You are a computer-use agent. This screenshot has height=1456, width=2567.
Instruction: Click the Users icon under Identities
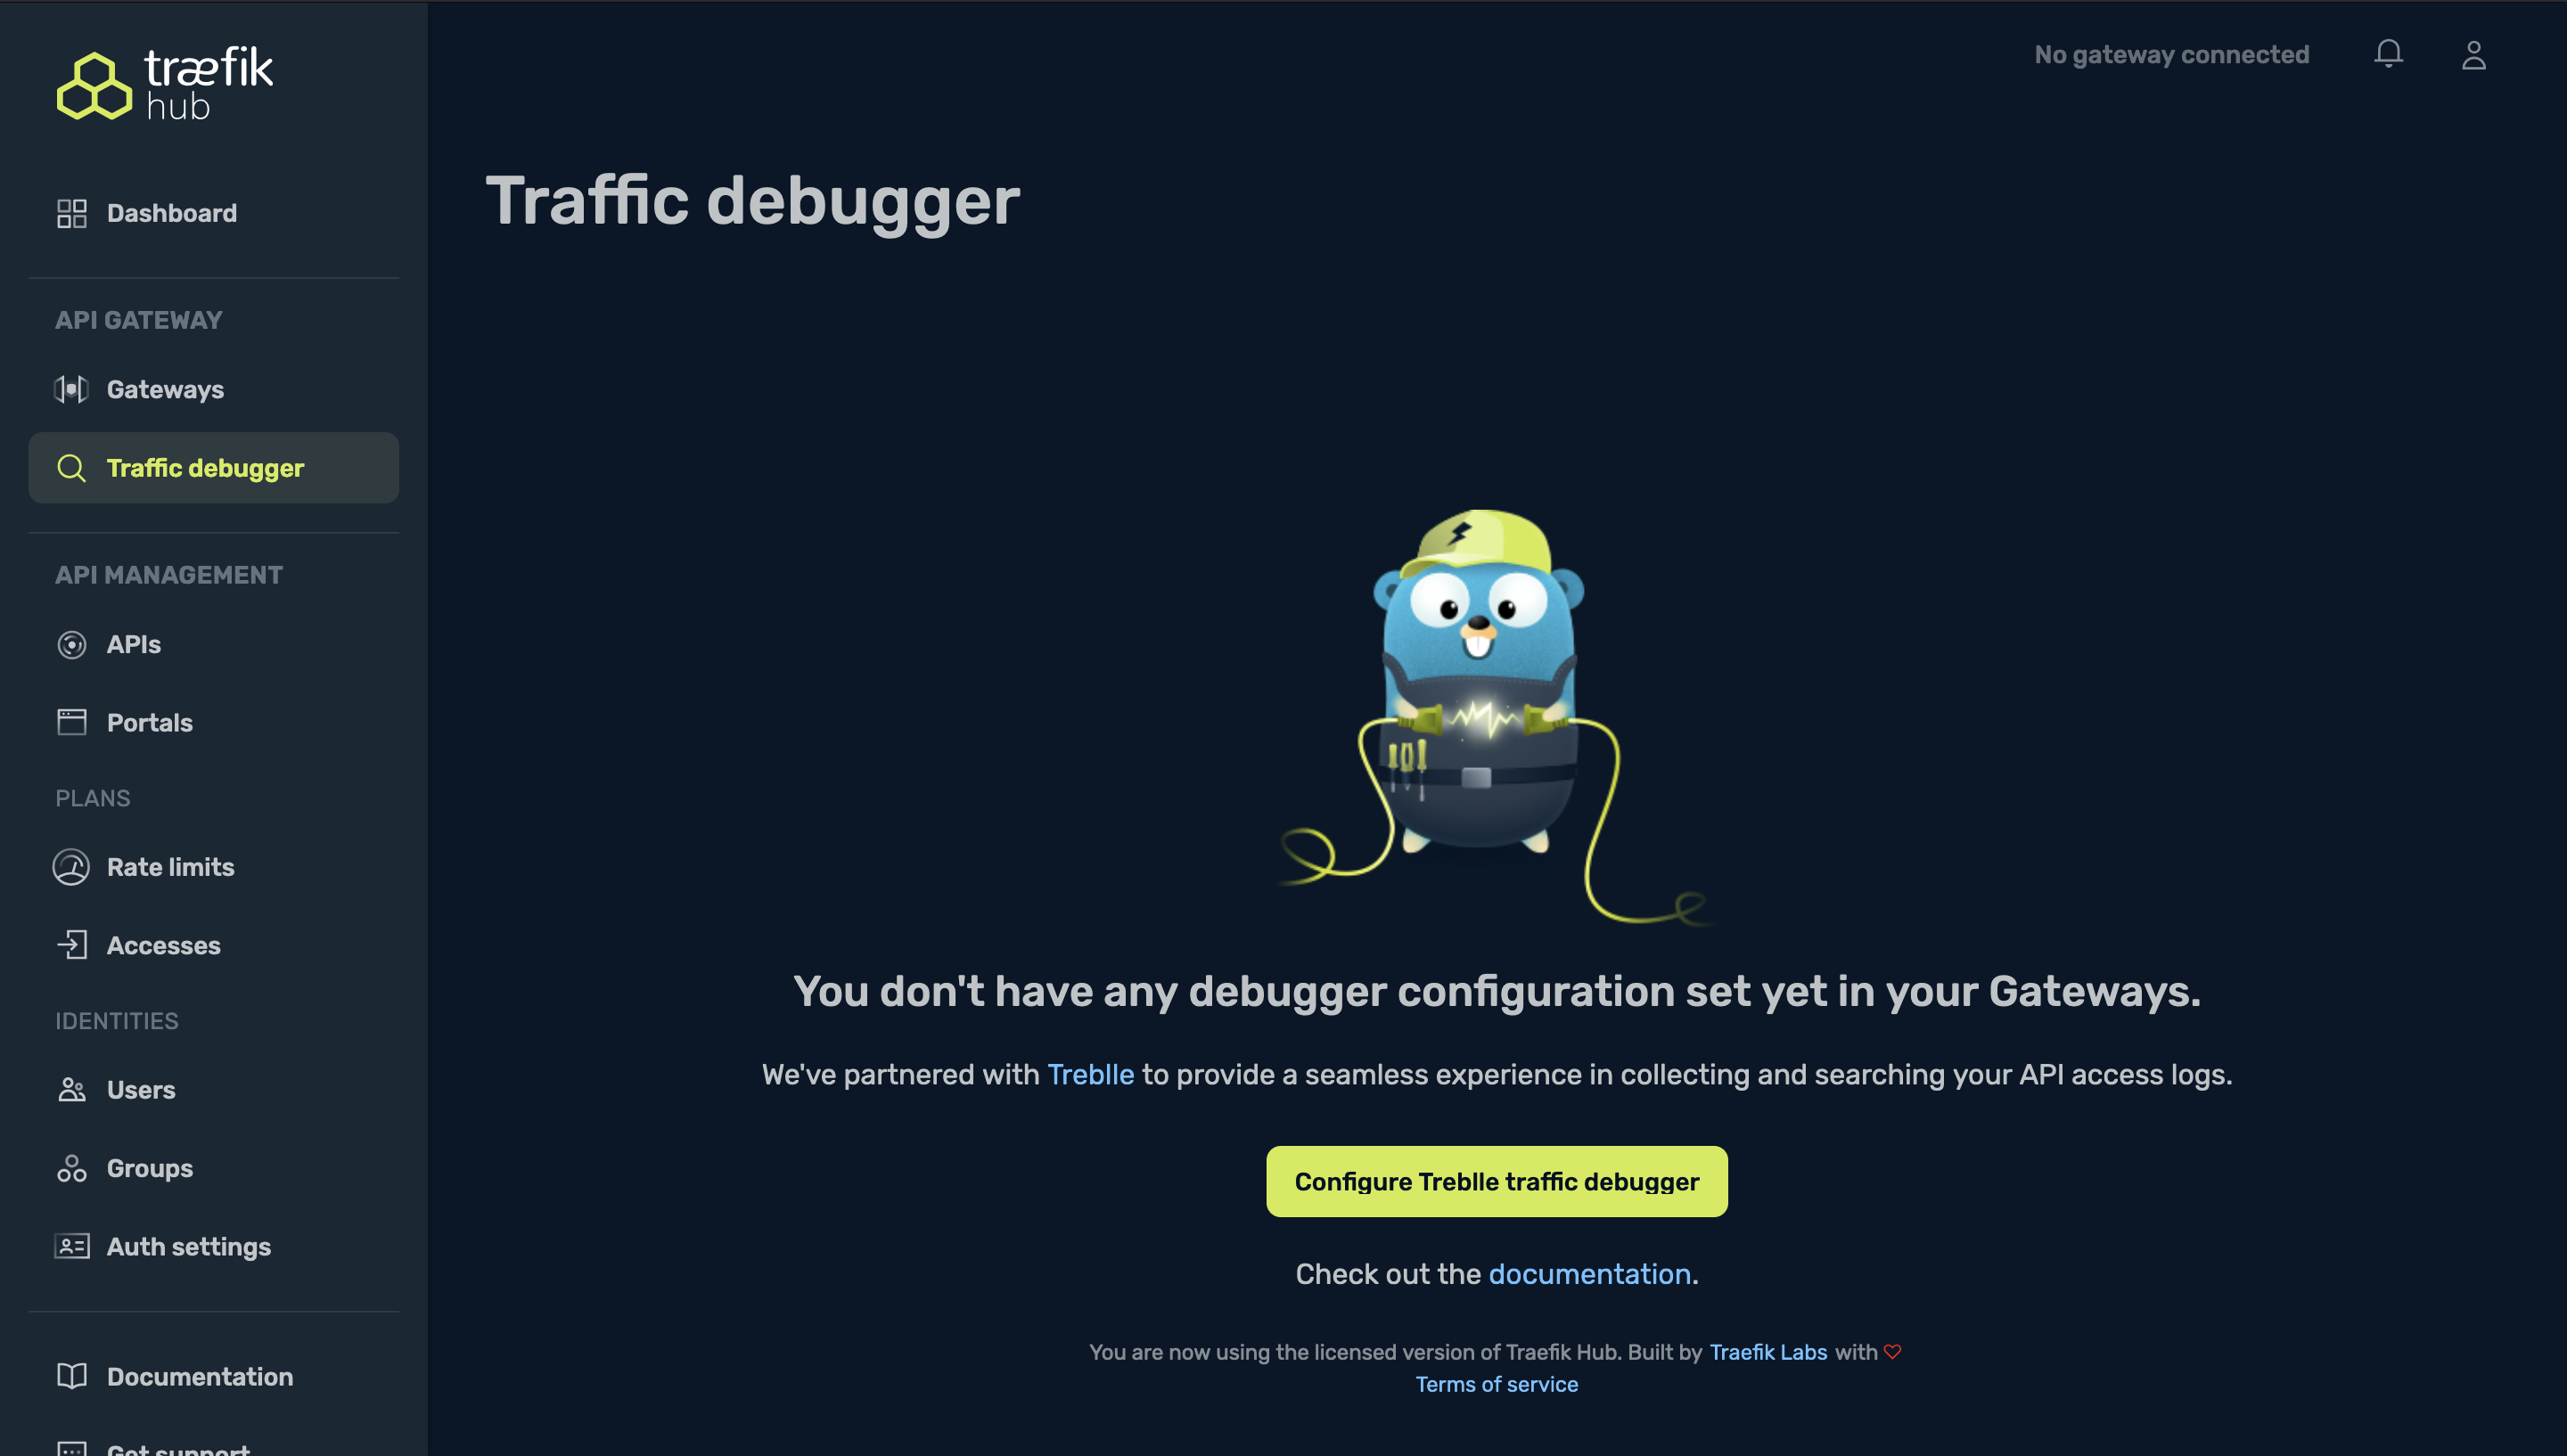(70, 1090)
